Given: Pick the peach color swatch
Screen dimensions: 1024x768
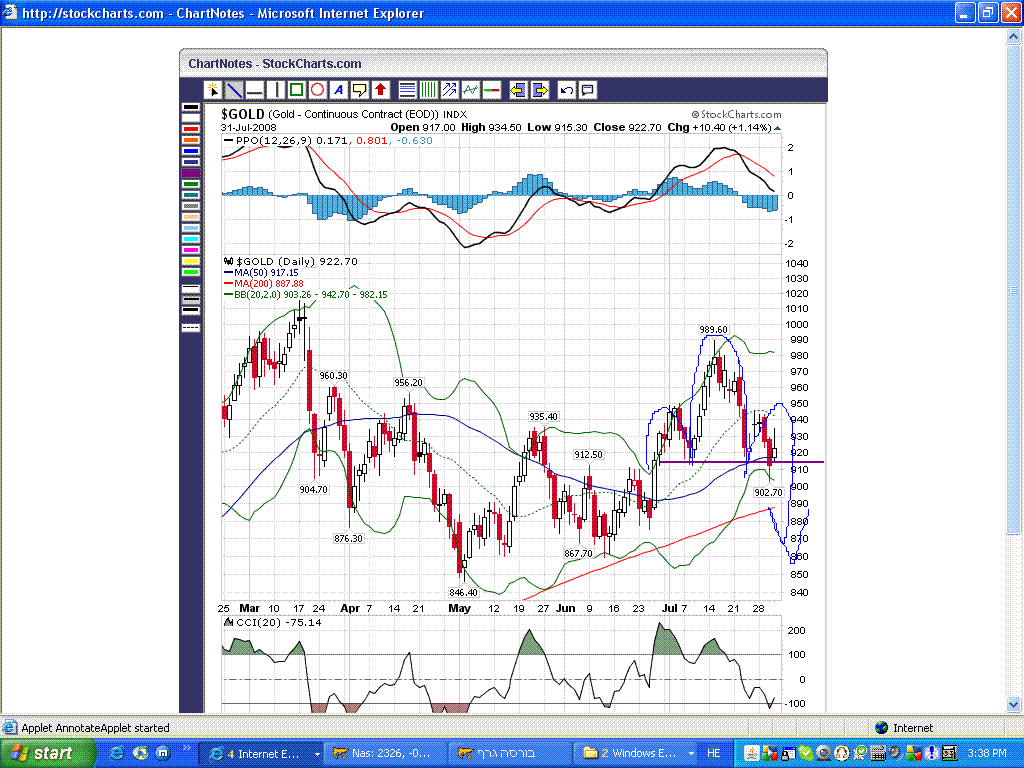Looking at the screenshot, I should 191,217.
